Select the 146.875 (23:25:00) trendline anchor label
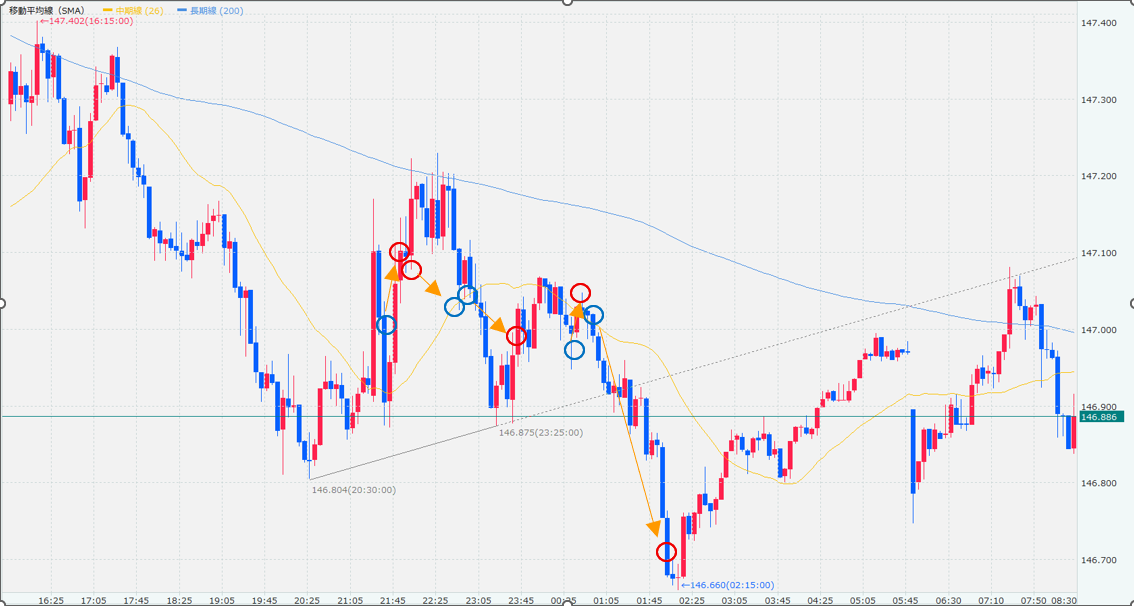1134x606 pixels. pos(540,432)
